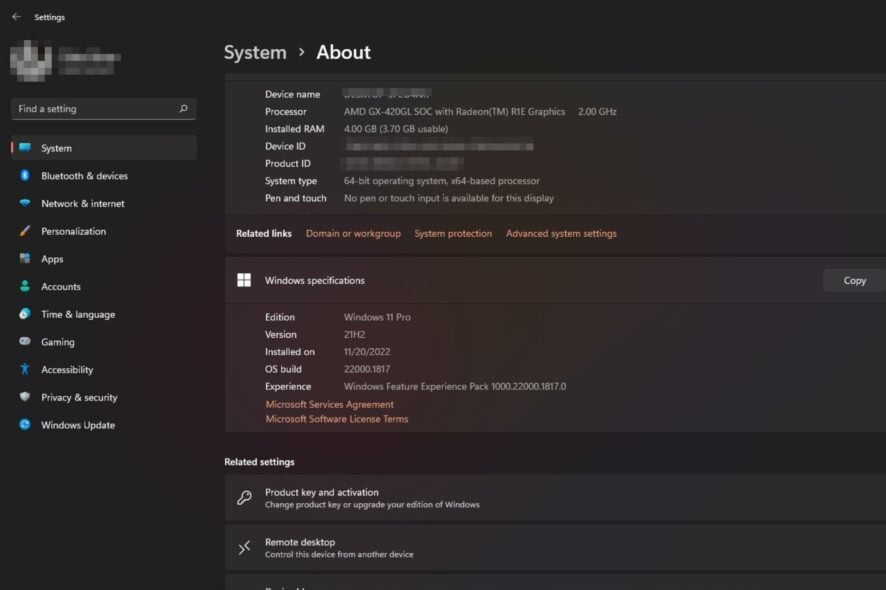The image size is (886, 590).
Task: Open Accessibility settings
Action: pyautogui.click(x=103, y=370)
